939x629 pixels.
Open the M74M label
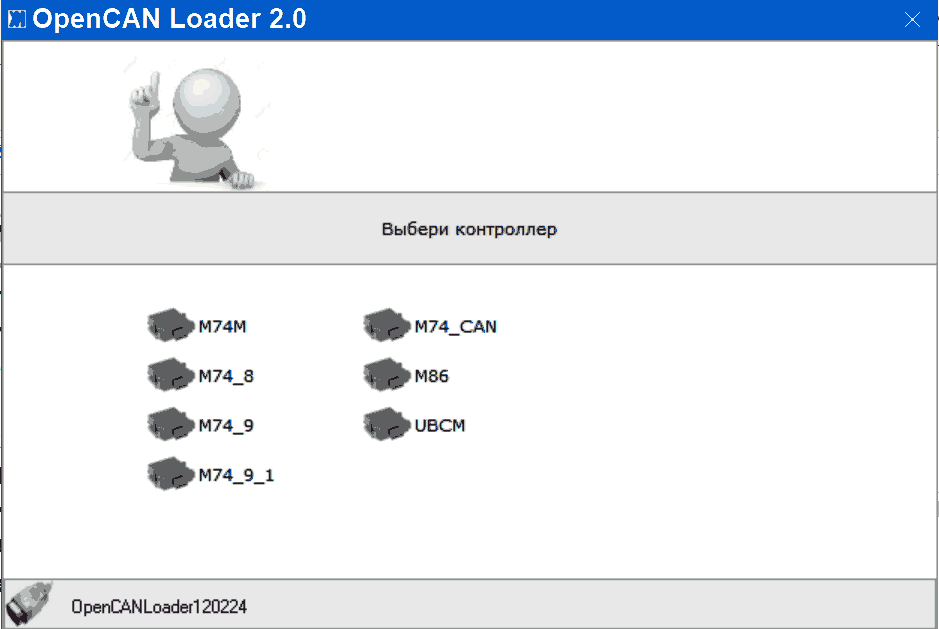tap(222, 326)
